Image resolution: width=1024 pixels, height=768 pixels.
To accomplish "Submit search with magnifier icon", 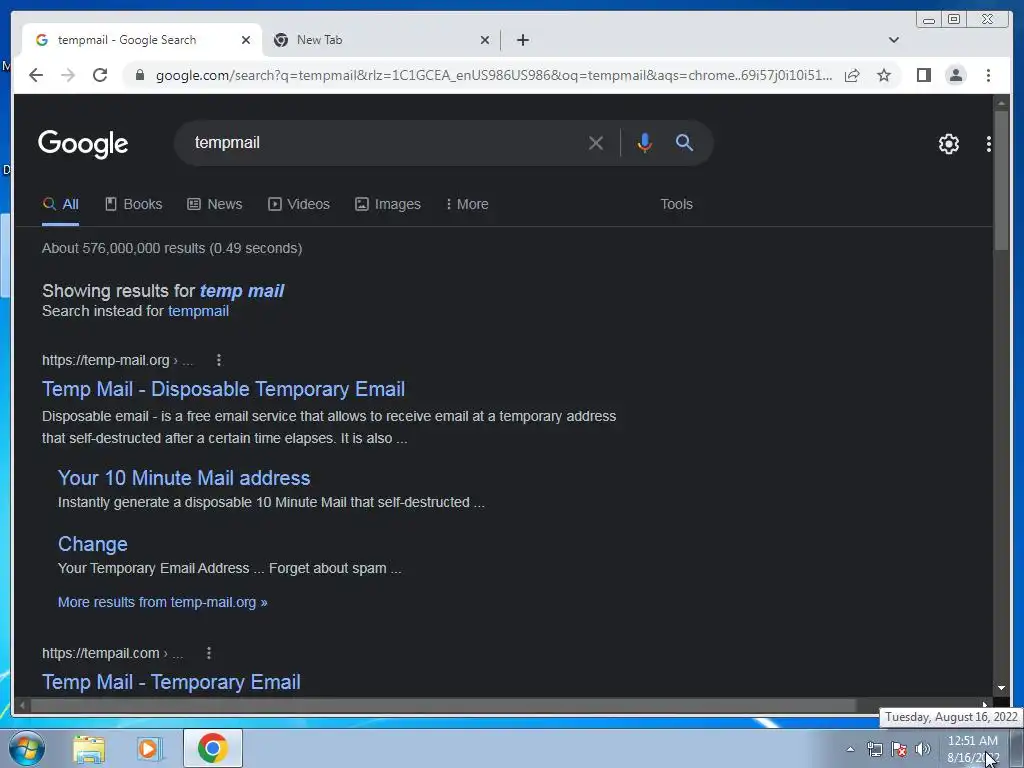I will click(684, 142).
